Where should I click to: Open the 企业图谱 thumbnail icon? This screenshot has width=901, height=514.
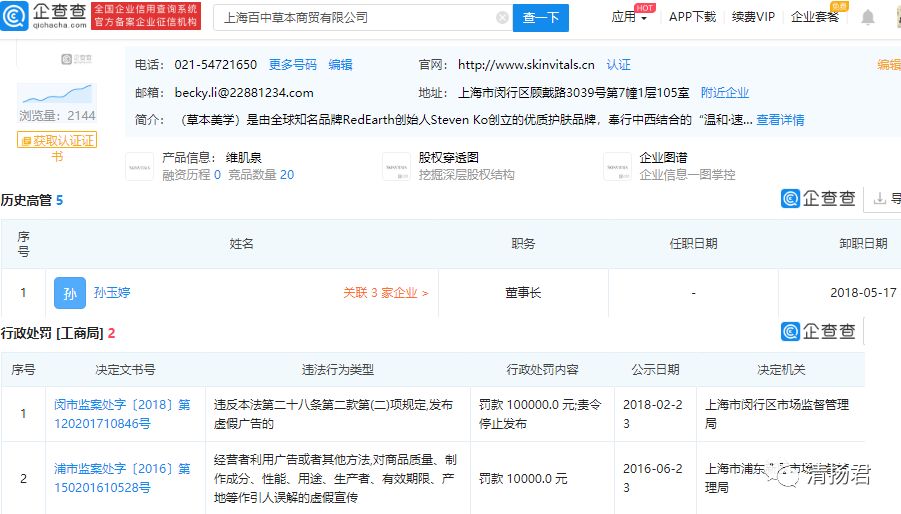click(x=618, y=167)
